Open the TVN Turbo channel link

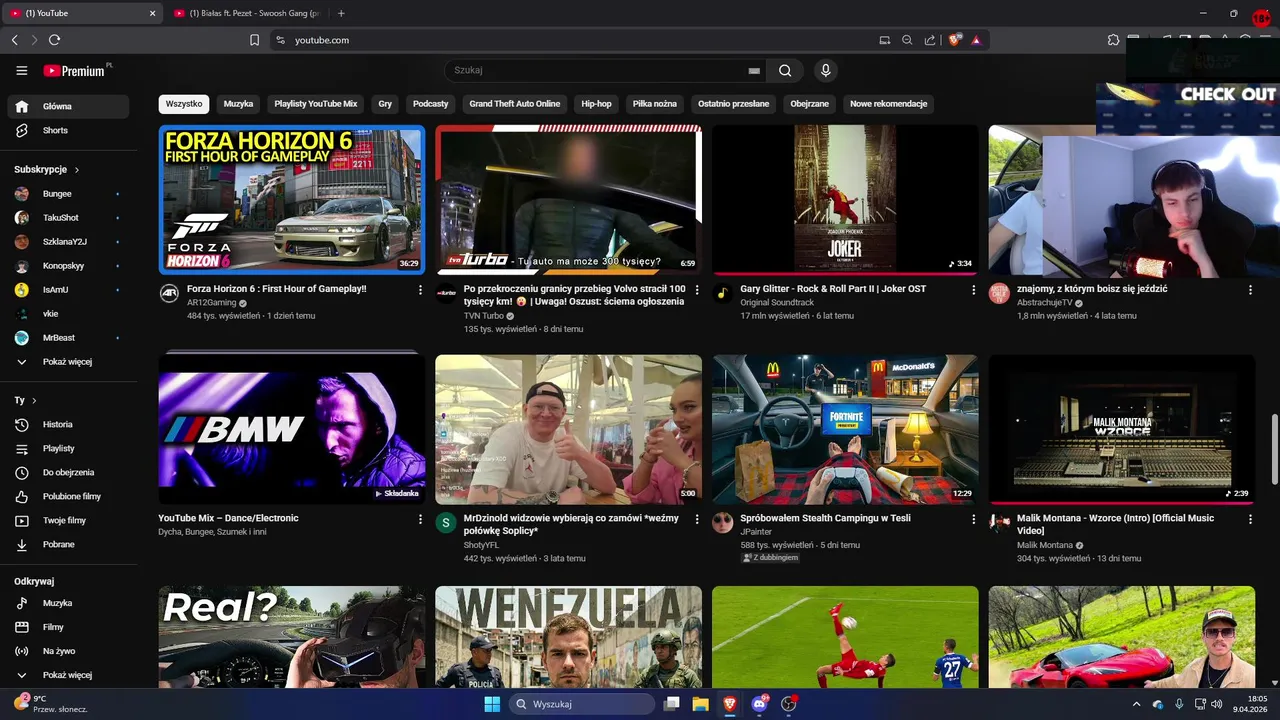pyautogui.click(x=484, y=316)
